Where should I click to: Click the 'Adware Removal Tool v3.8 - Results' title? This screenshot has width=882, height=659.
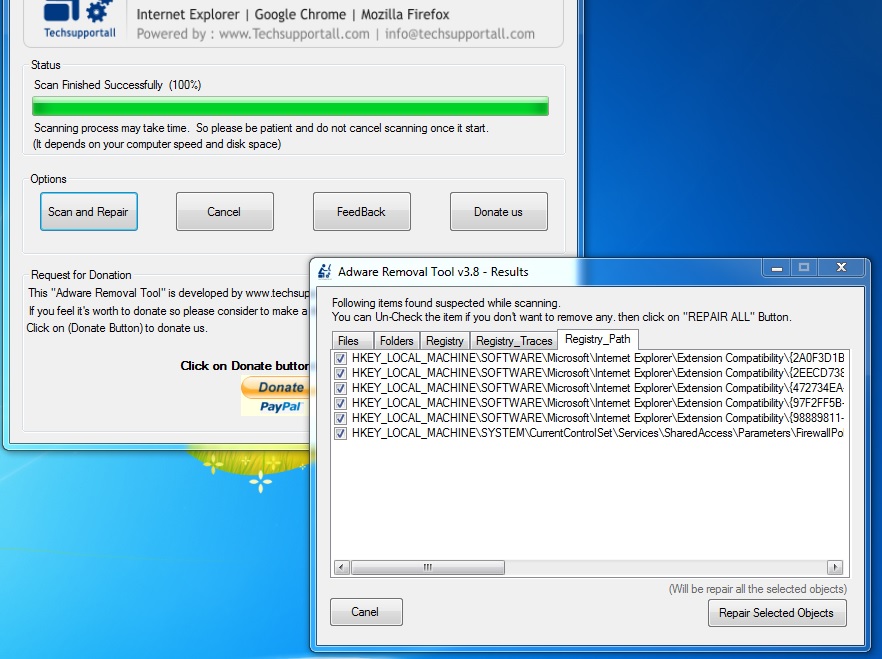coord(433,272)
